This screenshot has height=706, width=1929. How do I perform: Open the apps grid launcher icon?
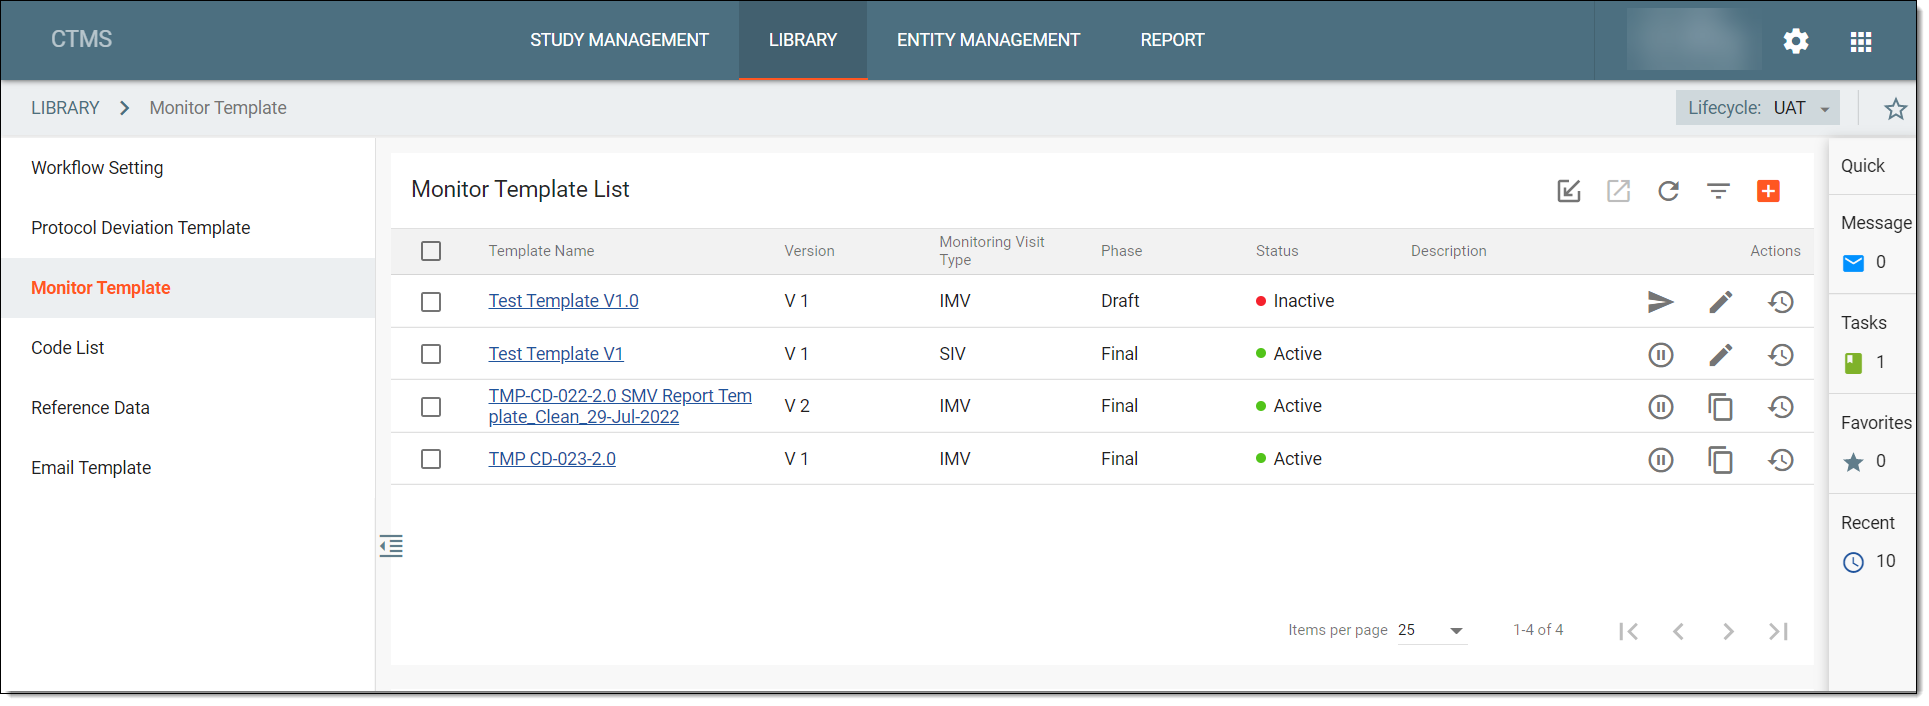(x=1861, y=41)
